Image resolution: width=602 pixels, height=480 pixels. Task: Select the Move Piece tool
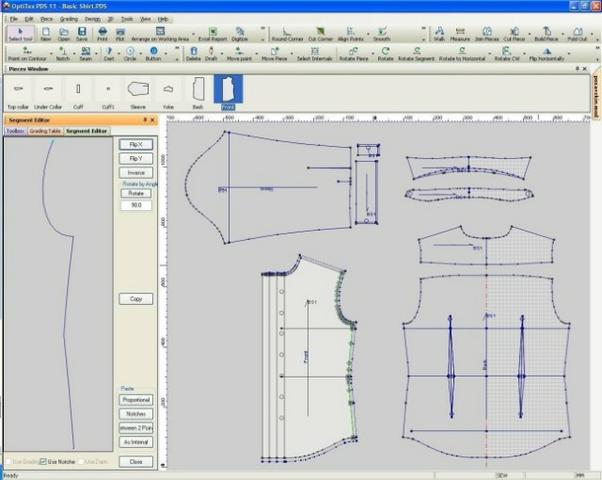click(x=274, y=54)
